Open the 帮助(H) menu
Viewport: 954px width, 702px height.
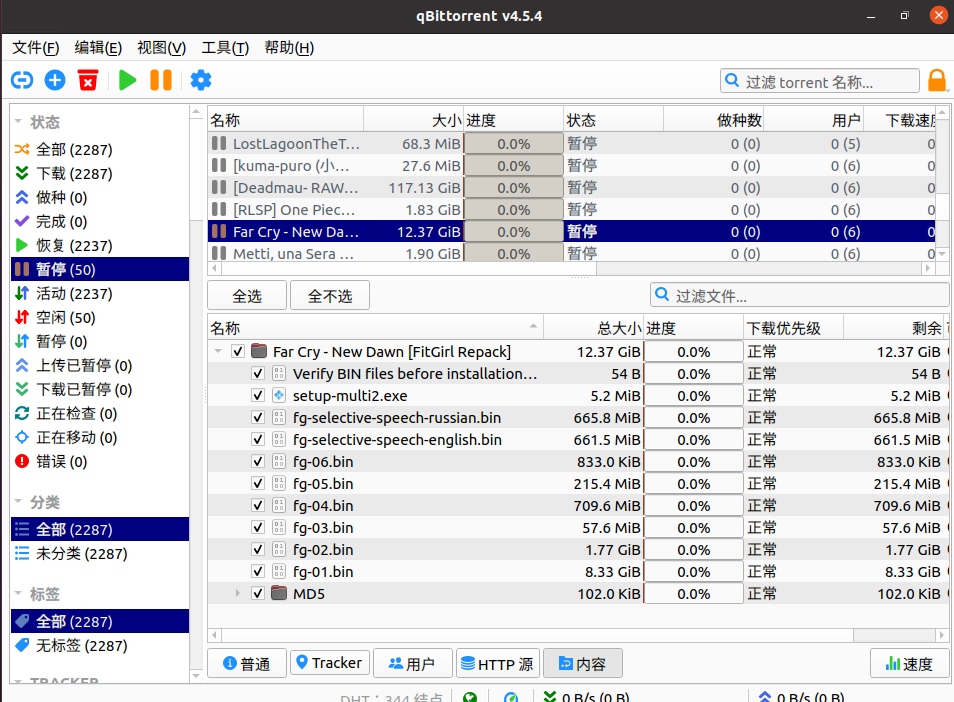(x=289, y=47)
